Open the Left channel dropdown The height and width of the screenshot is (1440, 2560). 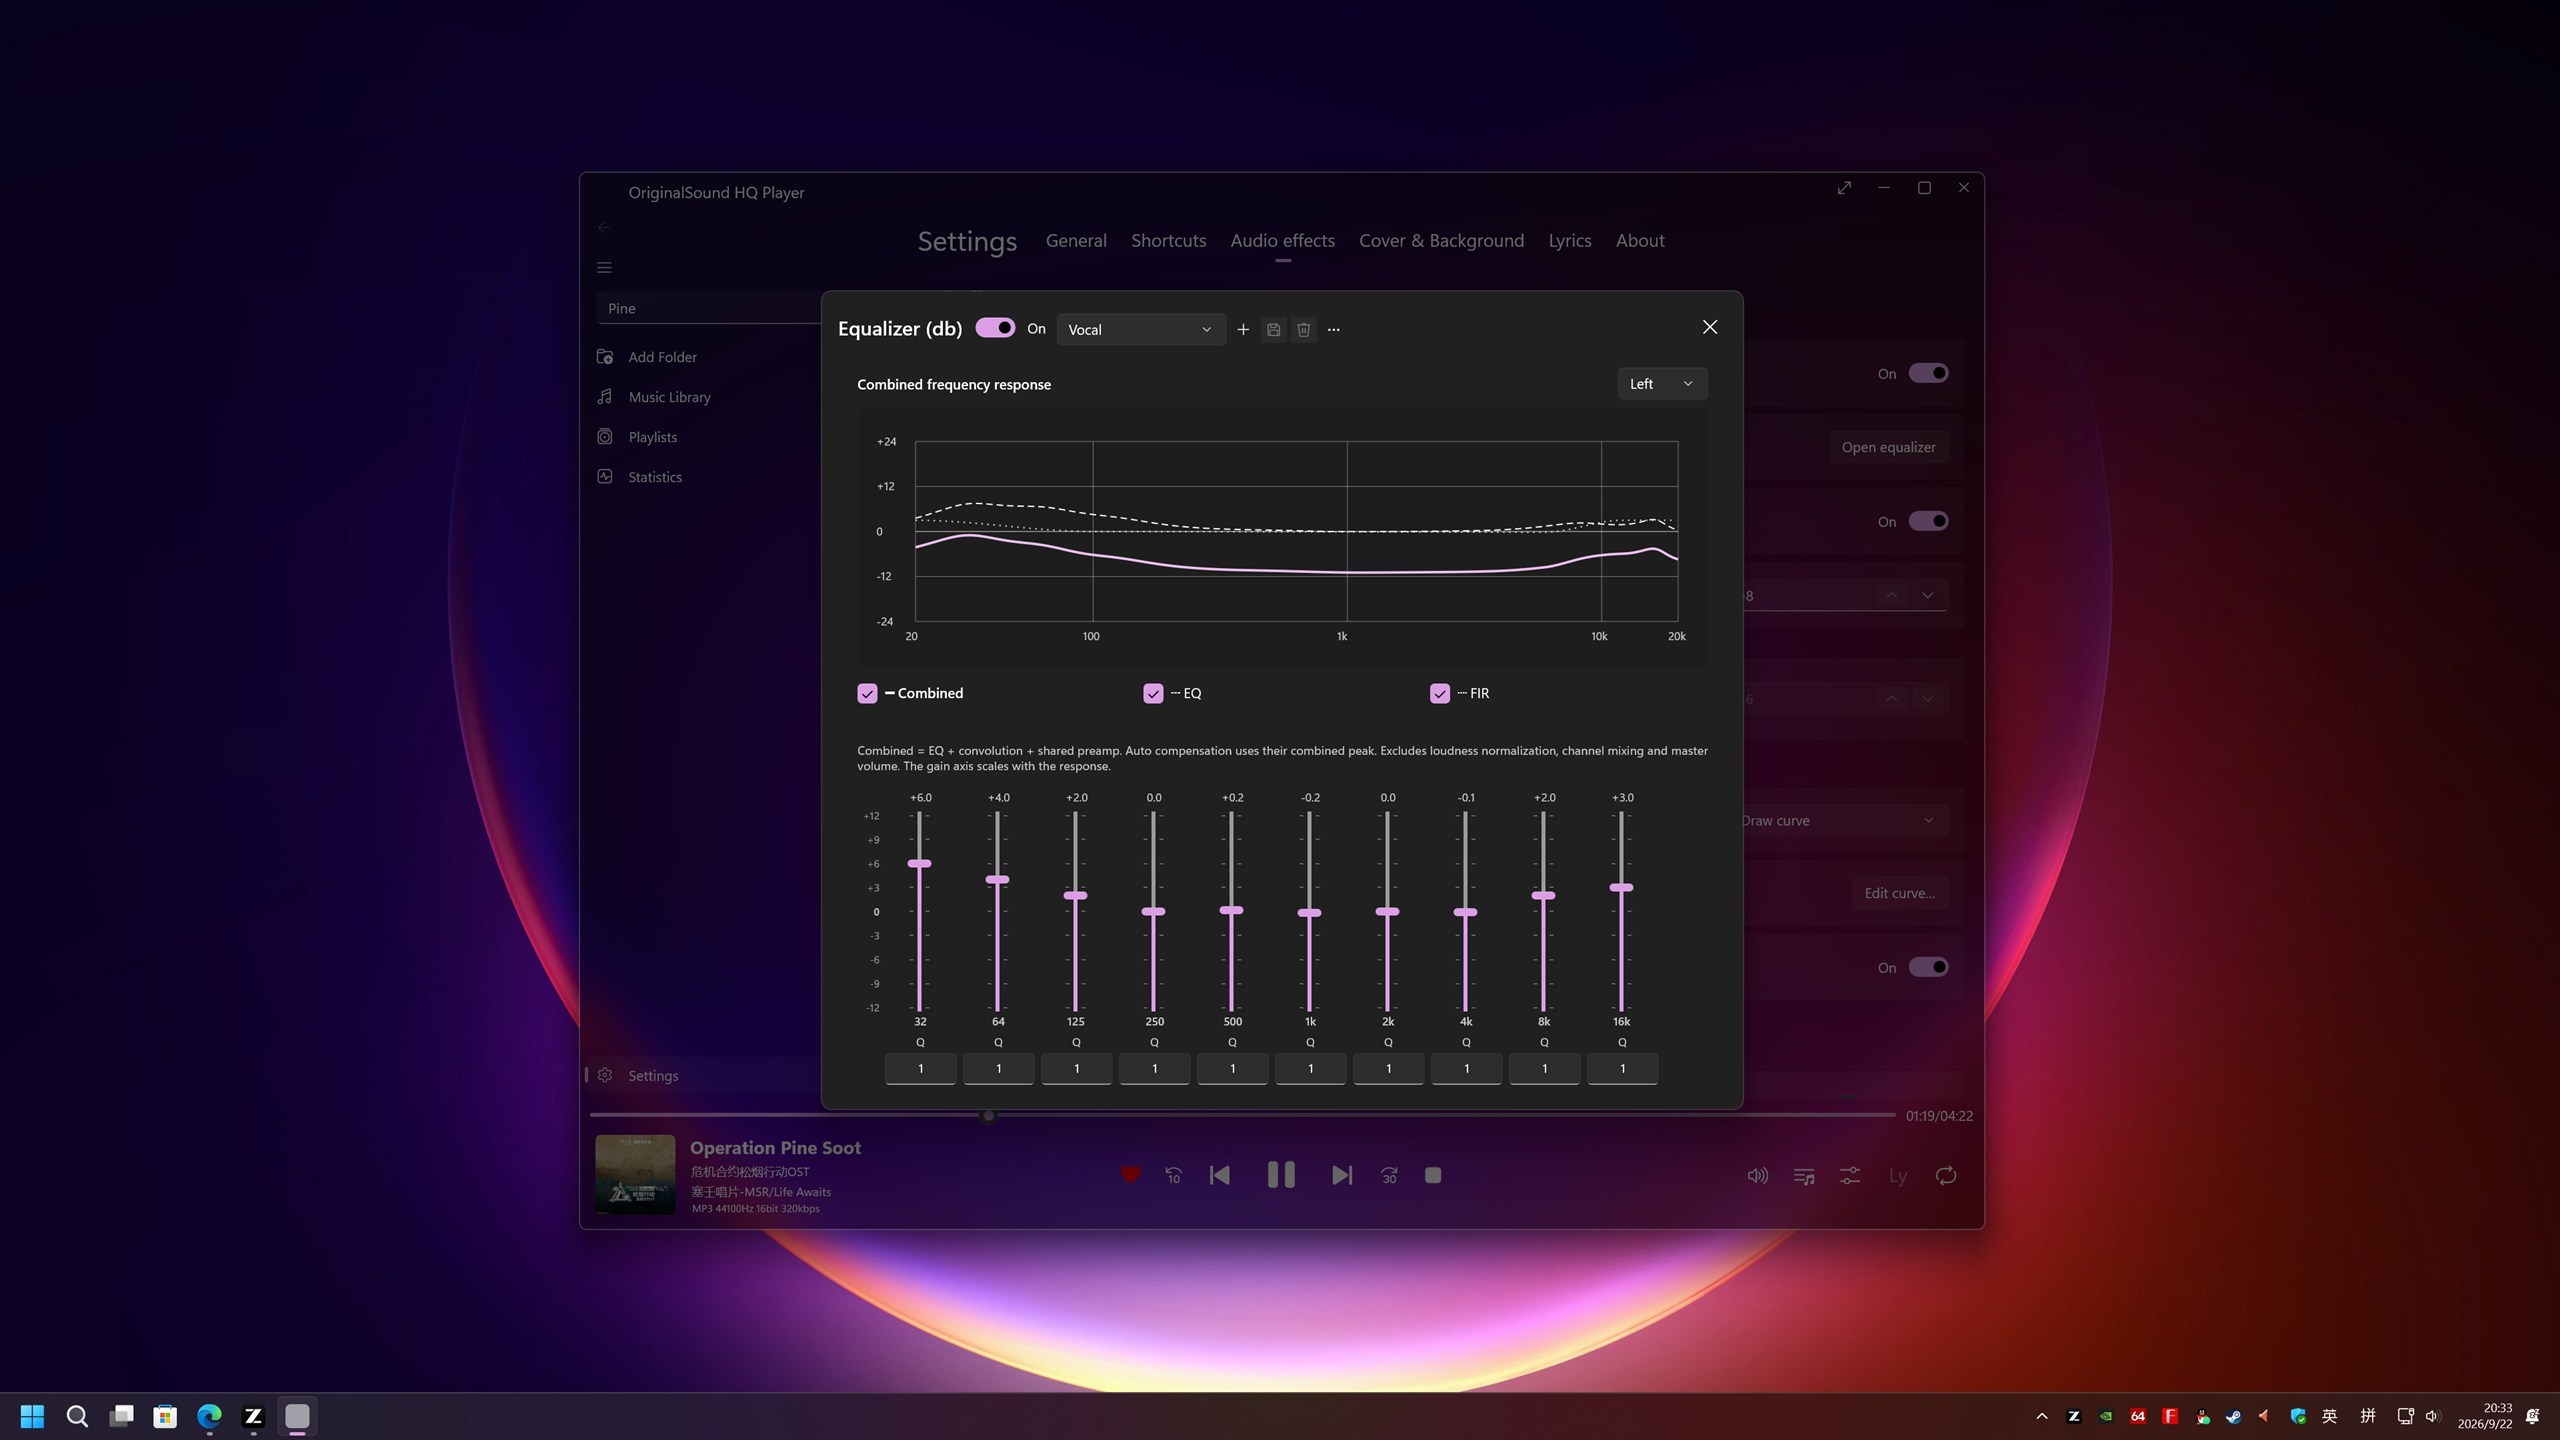[x=1662, y=383]
